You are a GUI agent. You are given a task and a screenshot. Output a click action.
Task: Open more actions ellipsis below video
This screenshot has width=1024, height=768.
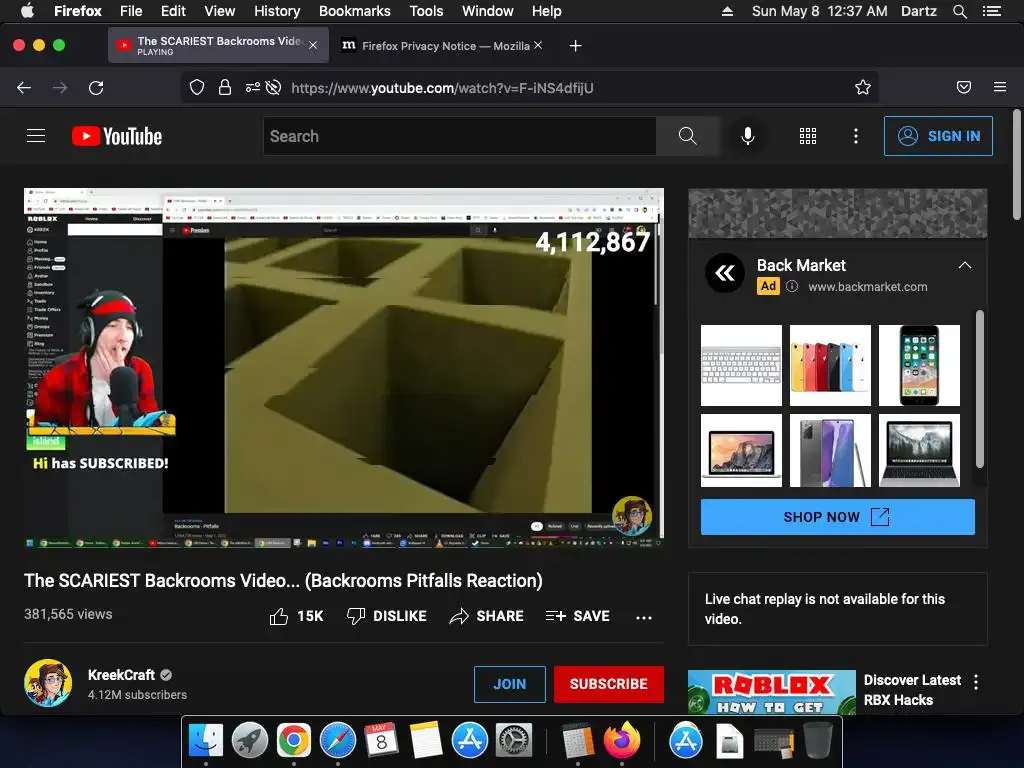[644, 617]
